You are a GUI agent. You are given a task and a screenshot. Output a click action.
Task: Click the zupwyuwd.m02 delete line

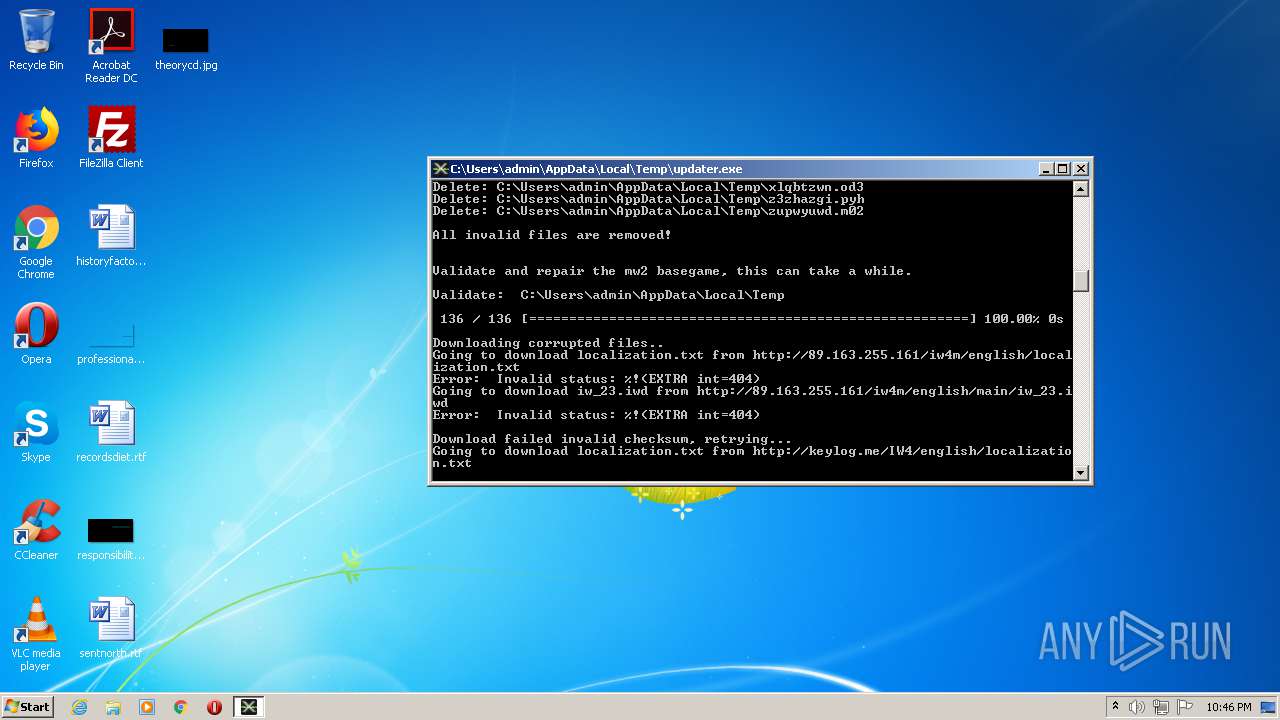click(x=648, y=211)
